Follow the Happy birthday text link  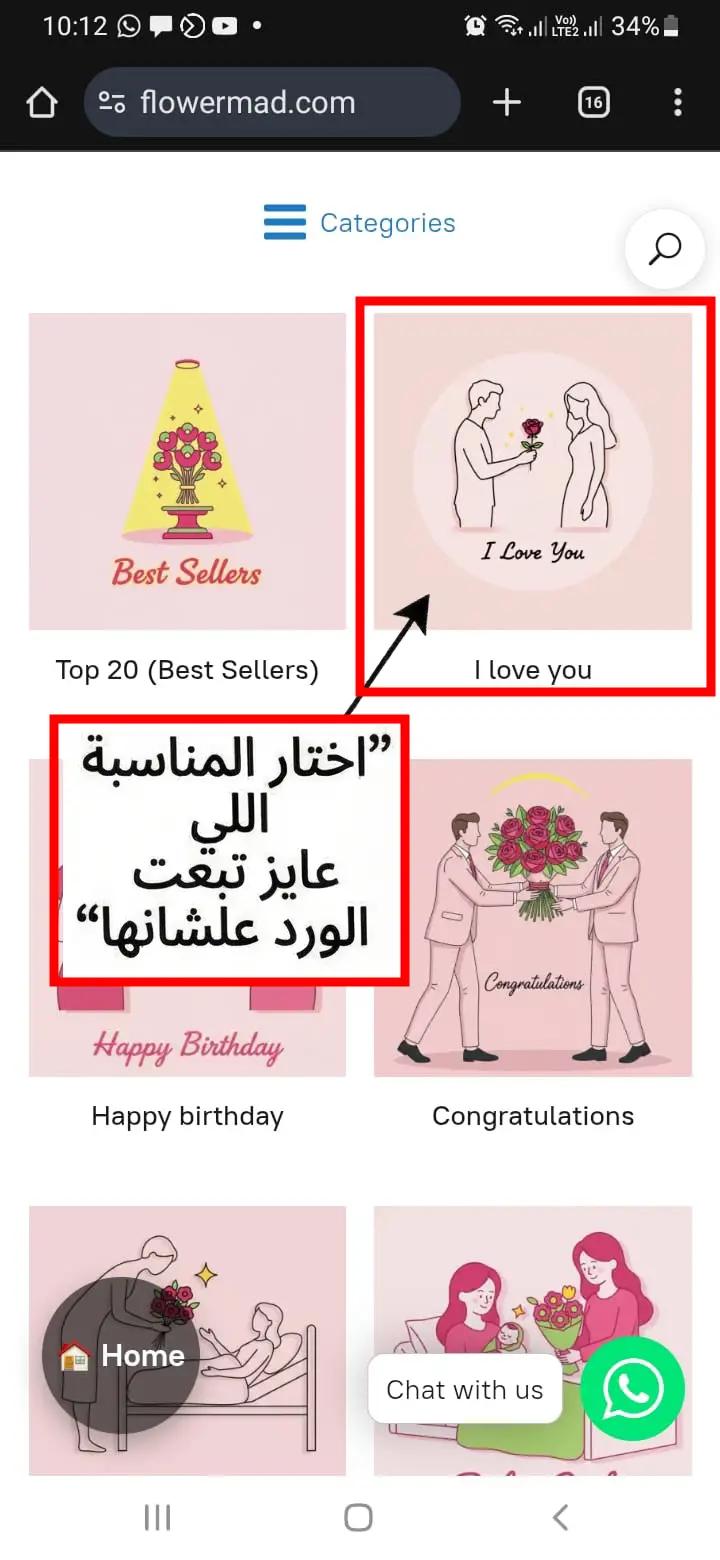point(187,1116)
